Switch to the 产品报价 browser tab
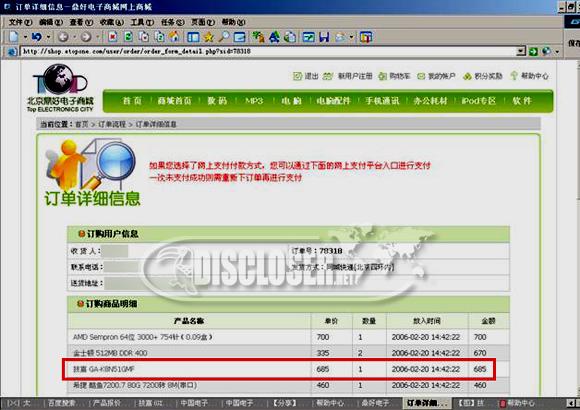The height and width of the screenshot is (410, 580). pyautogui.click(x=107, y=403)
